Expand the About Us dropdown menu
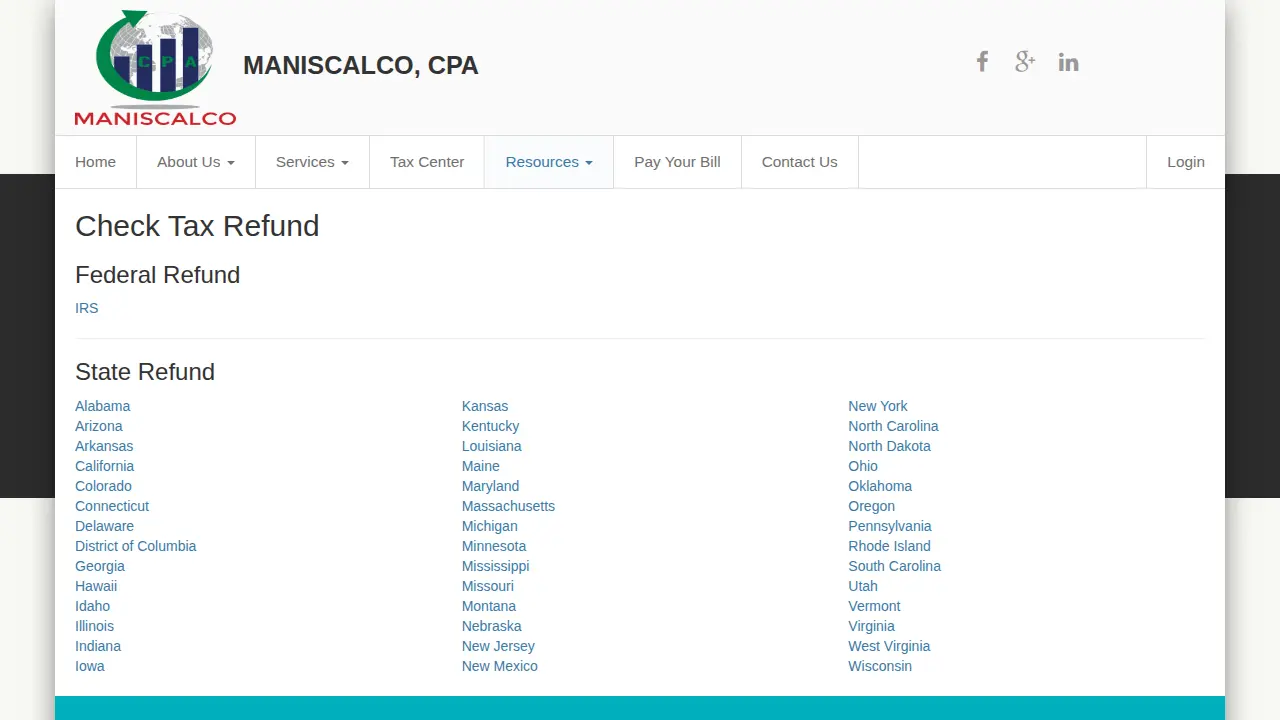1280x720 pixels. [196, 162]
